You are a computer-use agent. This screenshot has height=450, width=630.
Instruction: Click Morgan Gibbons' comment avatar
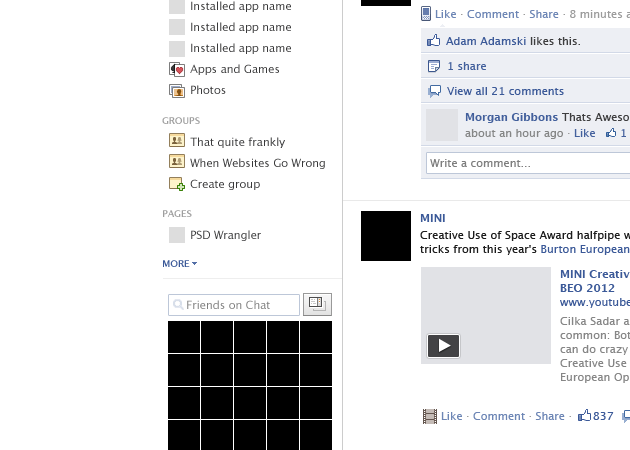442,125
